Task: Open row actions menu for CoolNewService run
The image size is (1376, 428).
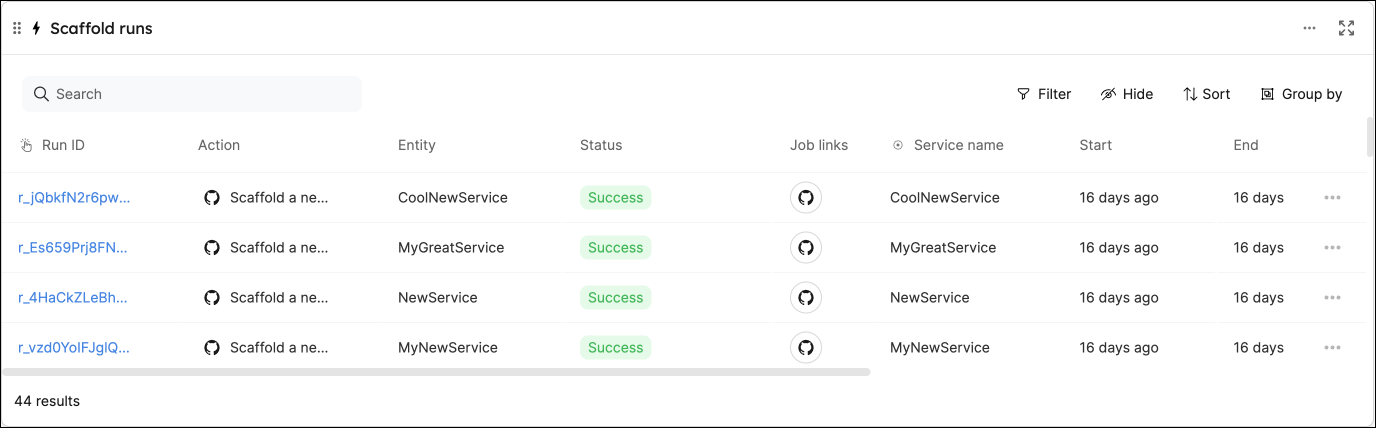Action: pos(1332,198)
